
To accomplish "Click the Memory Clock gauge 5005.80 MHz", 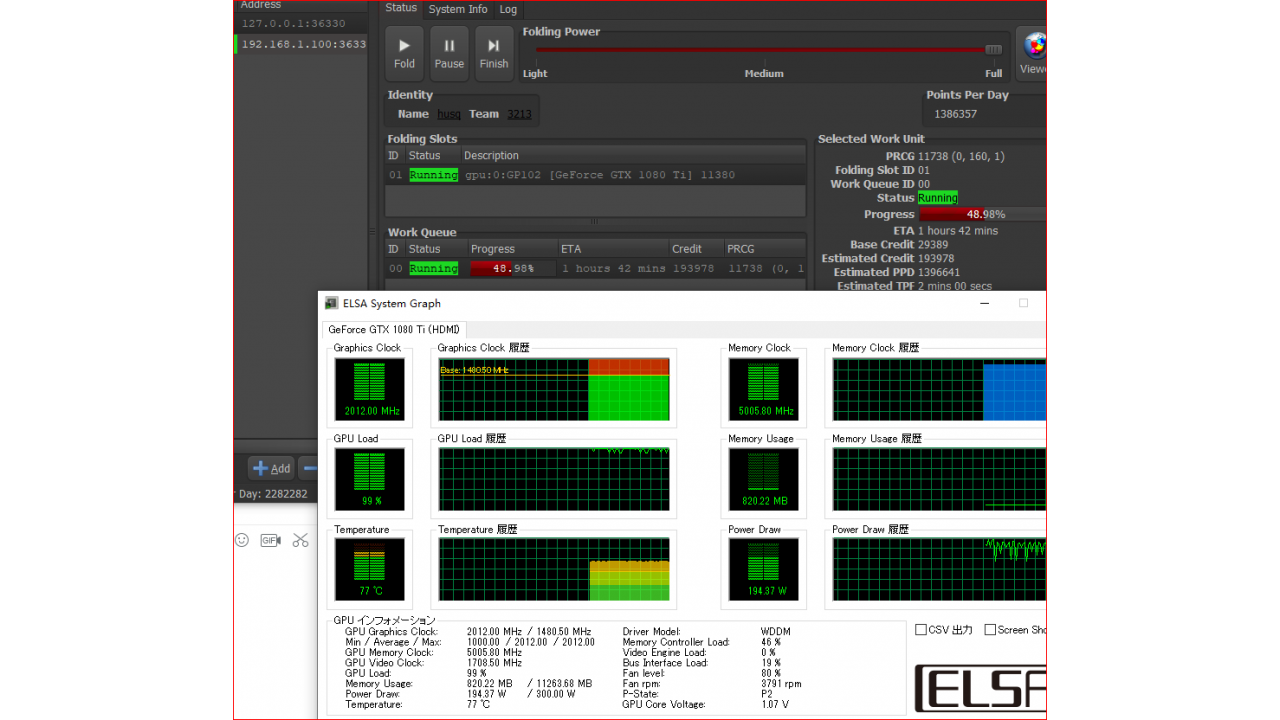I will (x=763, y=389).
